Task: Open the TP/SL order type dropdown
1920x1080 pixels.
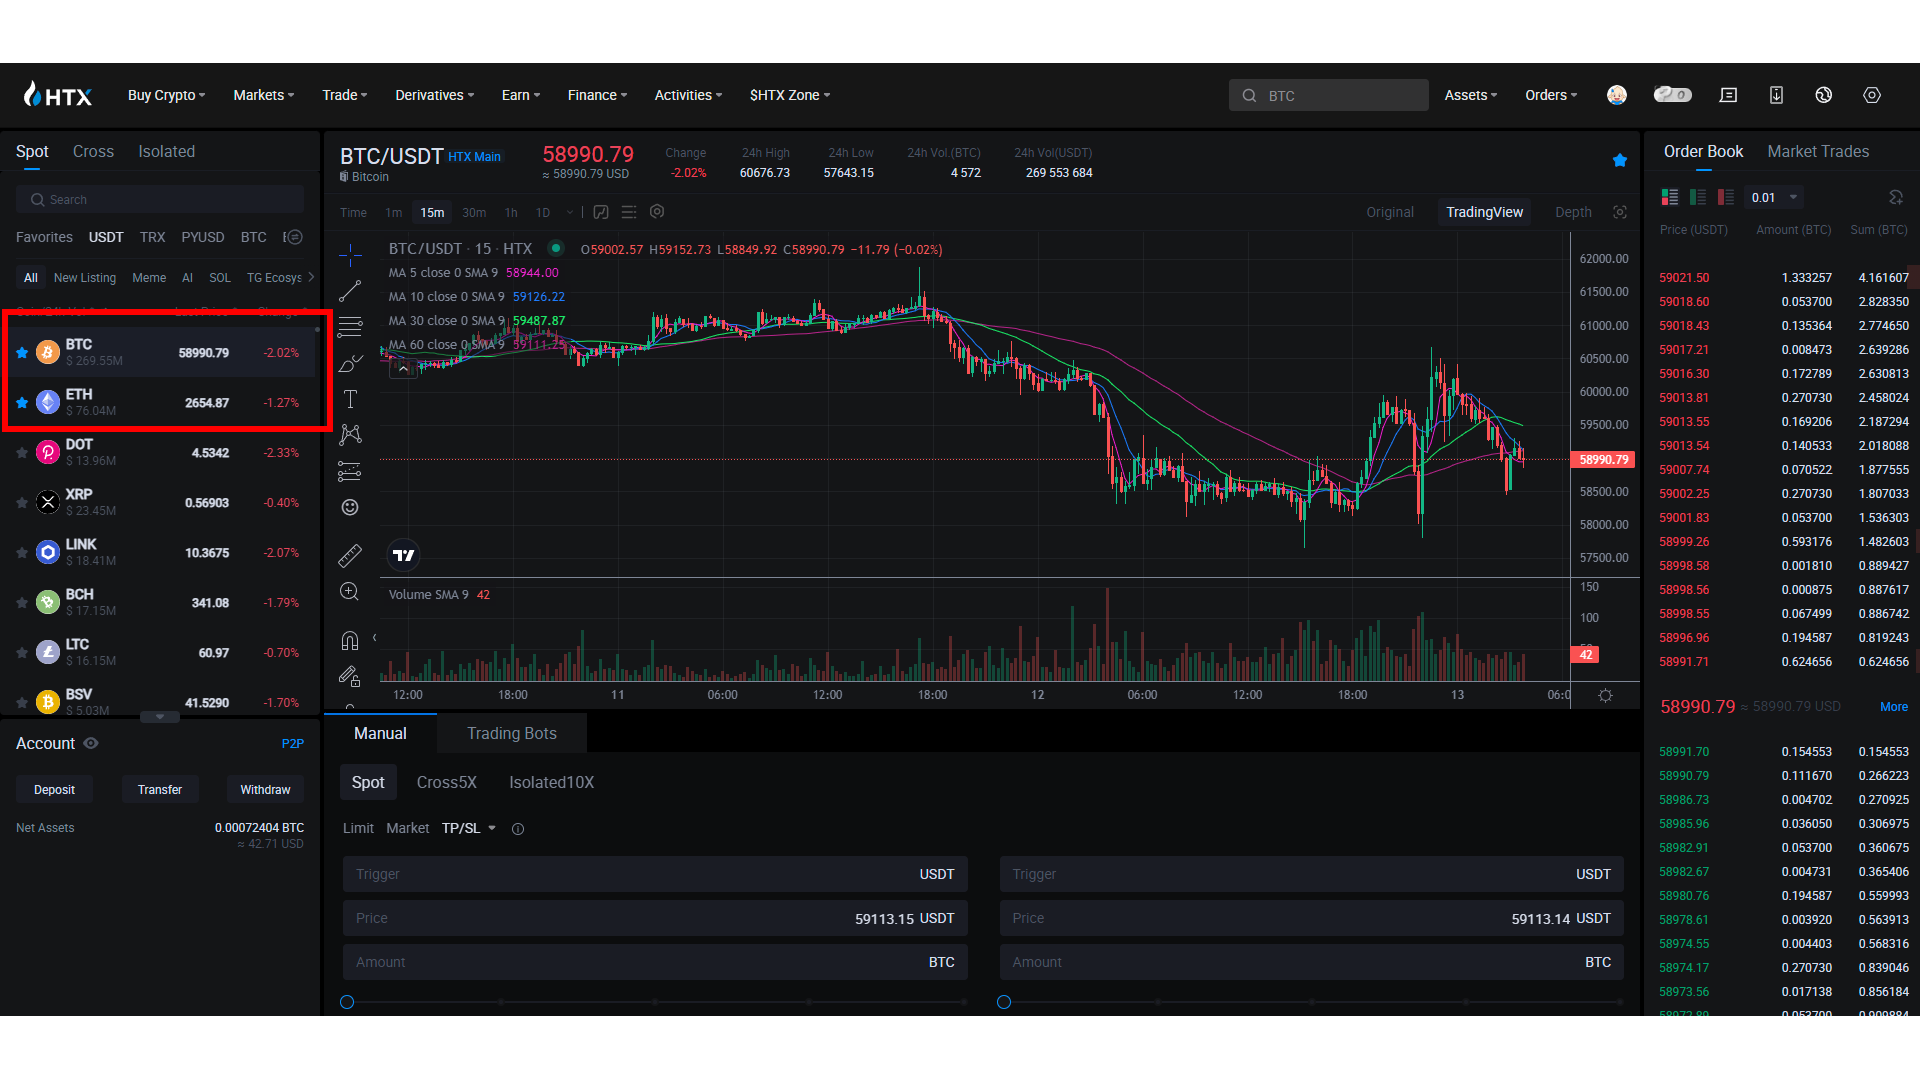Action: coord(469,828)
